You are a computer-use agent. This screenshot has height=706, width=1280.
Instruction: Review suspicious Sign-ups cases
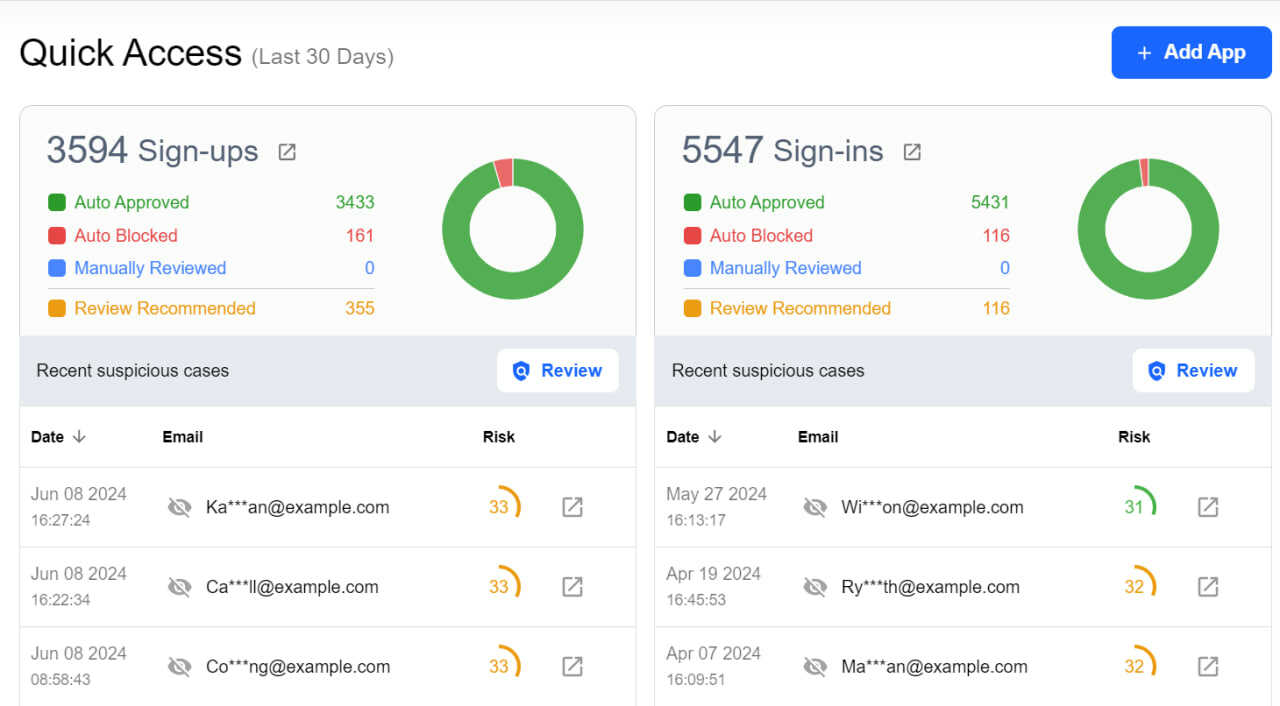[x=557, y=371]
